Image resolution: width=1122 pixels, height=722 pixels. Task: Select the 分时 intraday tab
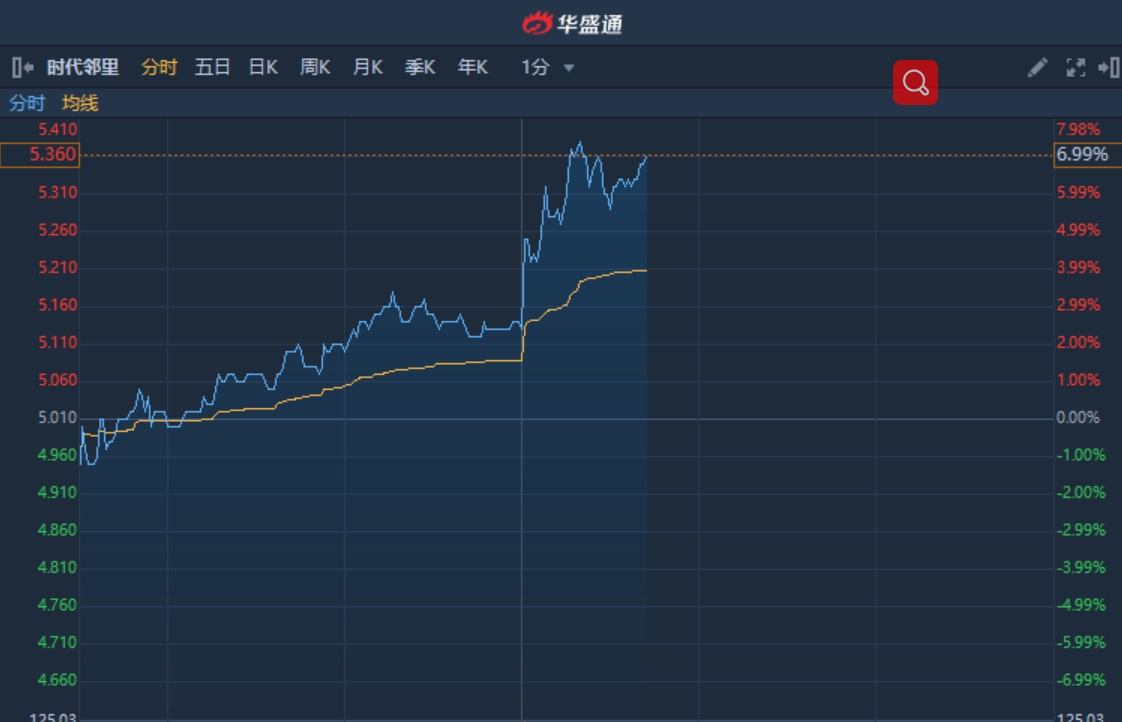coord(159,67)
